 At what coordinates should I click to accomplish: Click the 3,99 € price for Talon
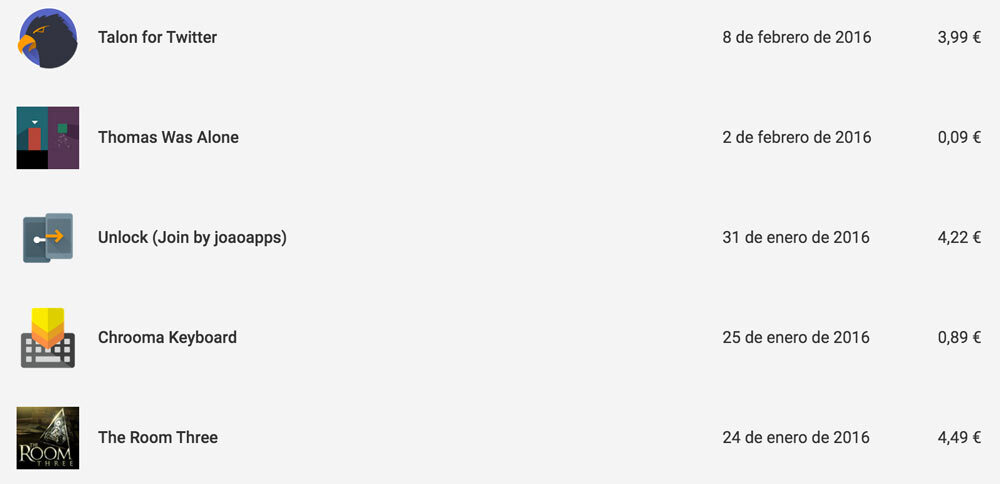959,38
